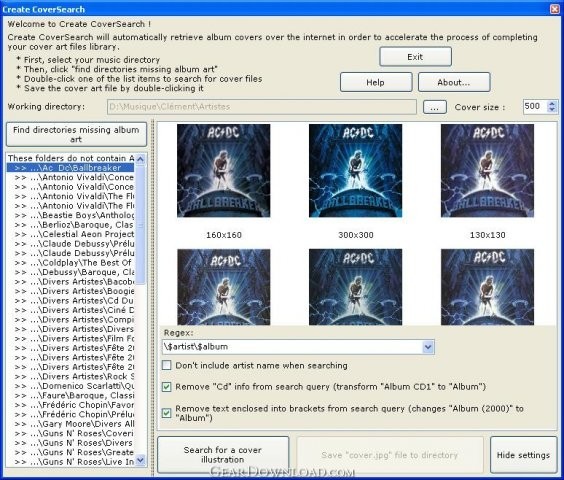564x480 pixels.
Task: Click Search for a cover illustration
Action: [x=223, y=455]
